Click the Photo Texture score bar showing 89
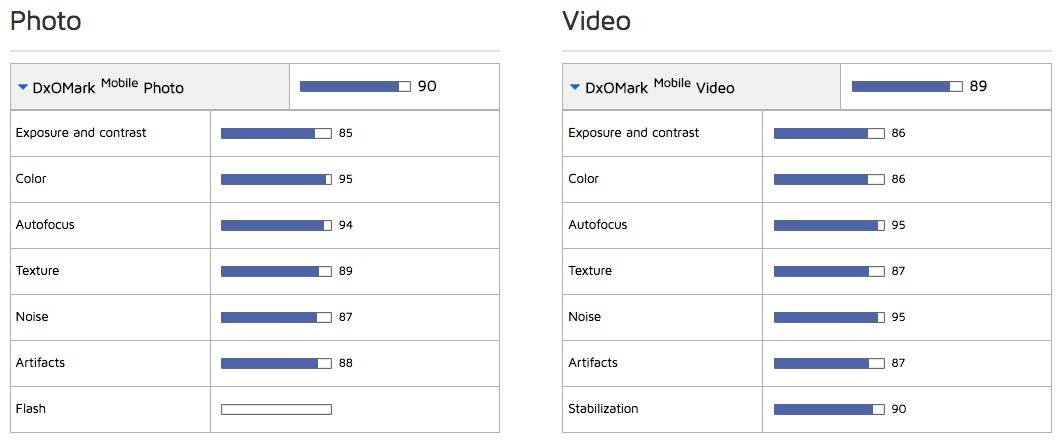The image size is (1064, 447). [276, 271]
